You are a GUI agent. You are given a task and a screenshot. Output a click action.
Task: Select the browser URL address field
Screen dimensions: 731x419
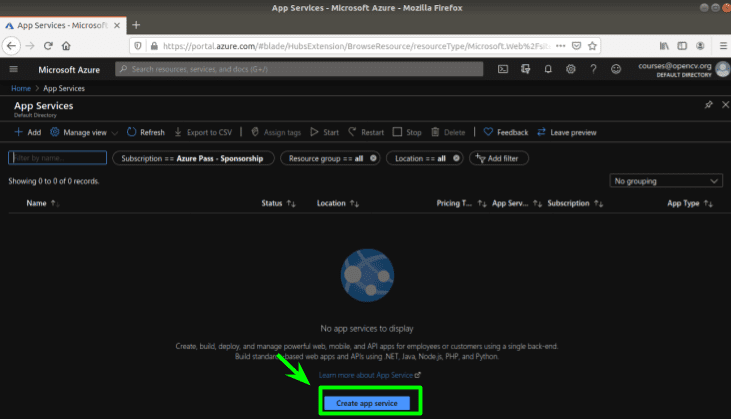click(357, 46)
